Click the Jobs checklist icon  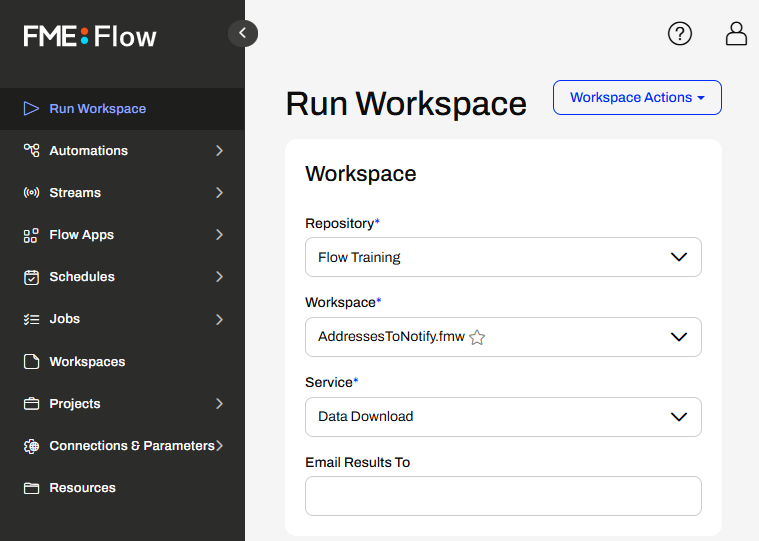click(31, 319)
